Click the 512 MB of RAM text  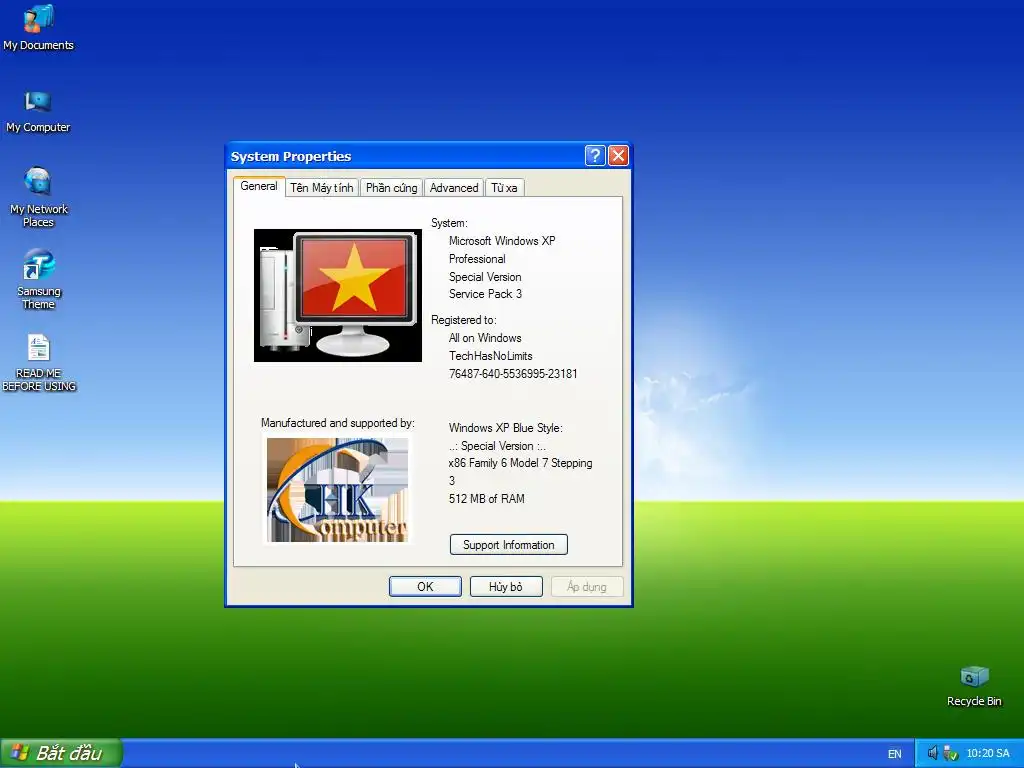487,499
